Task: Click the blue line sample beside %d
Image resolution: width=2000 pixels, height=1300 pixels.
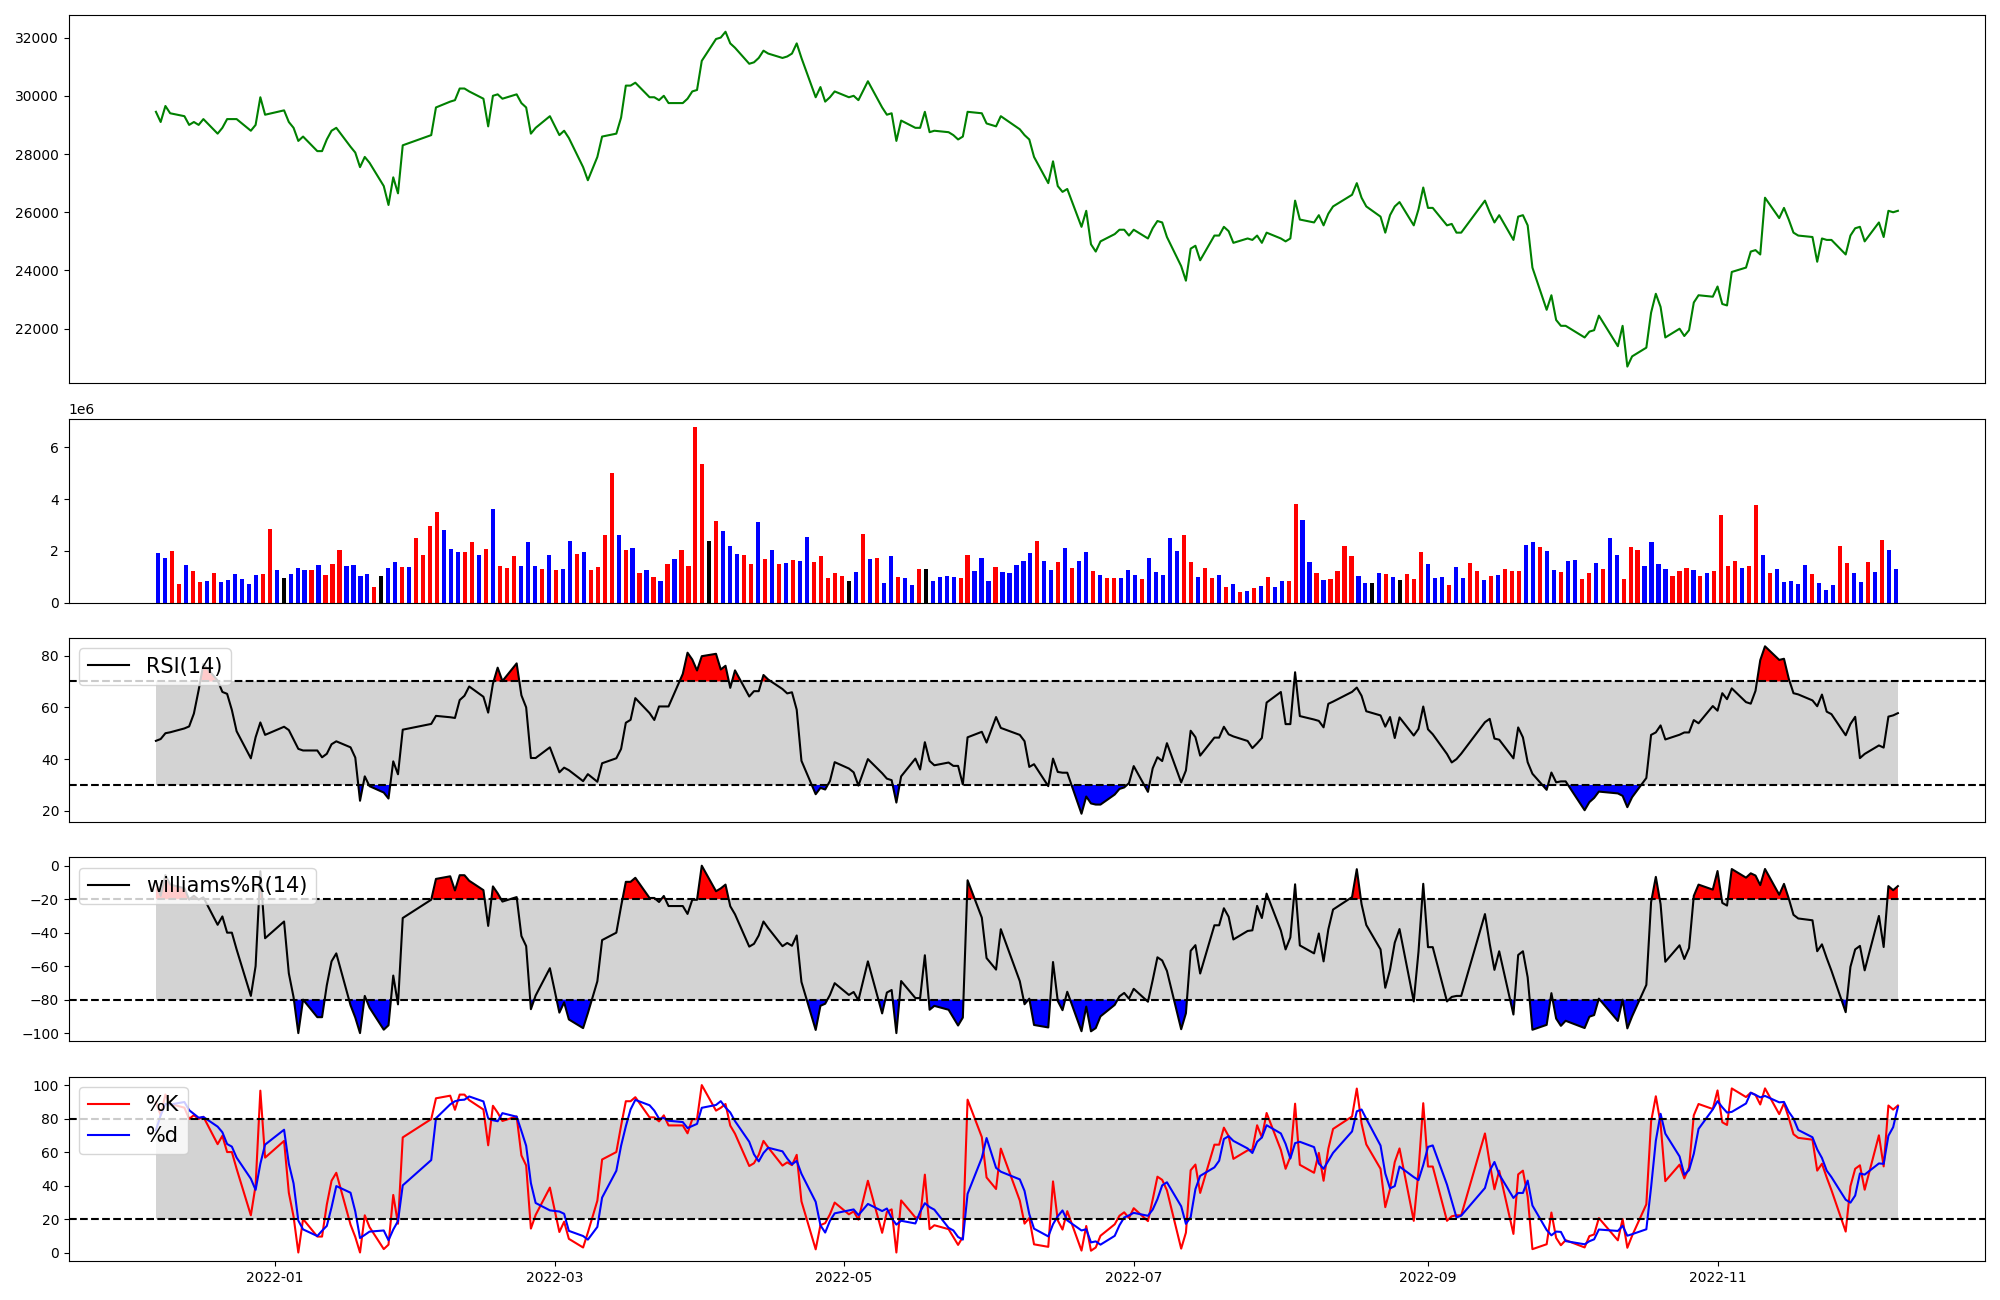Action: (109, 1135)
